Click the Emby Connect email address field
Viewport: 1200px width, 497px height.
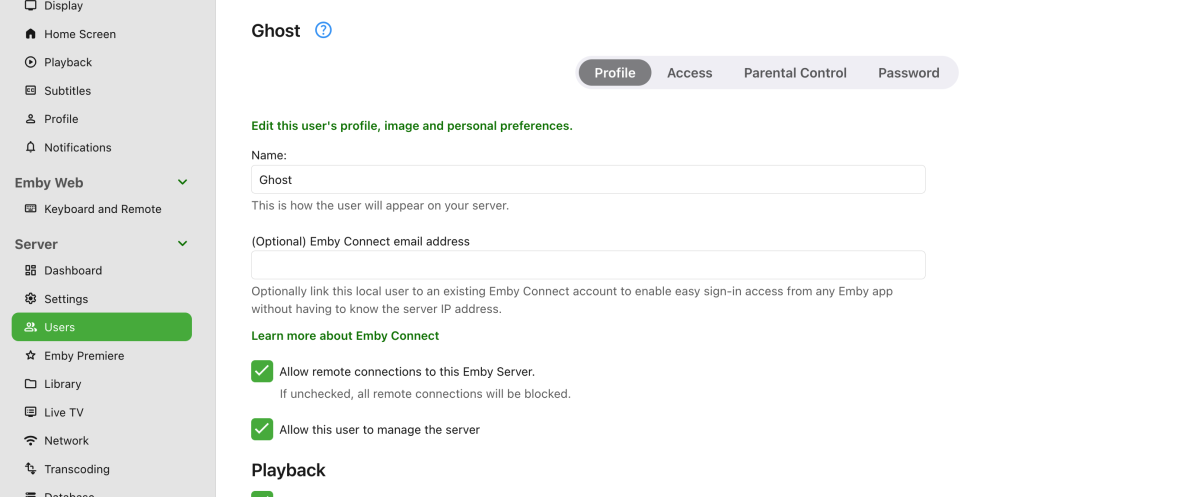[588, 265]
